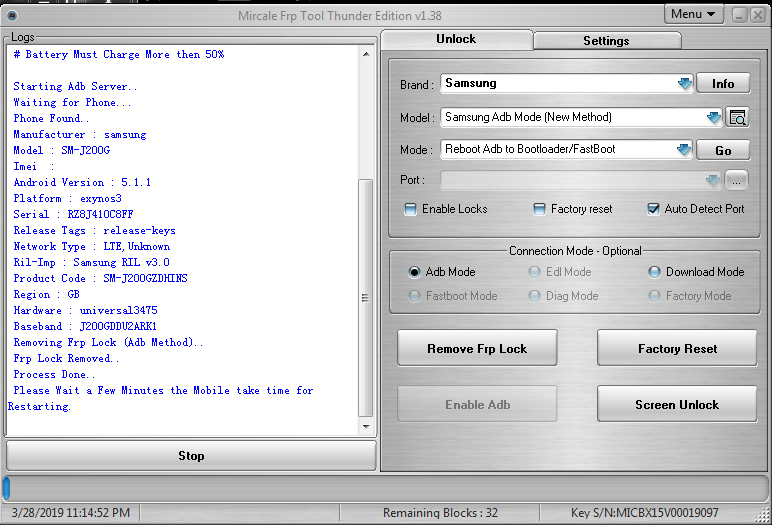Click 'Waiting for Phone...' log line

click(x=72, y=102)
